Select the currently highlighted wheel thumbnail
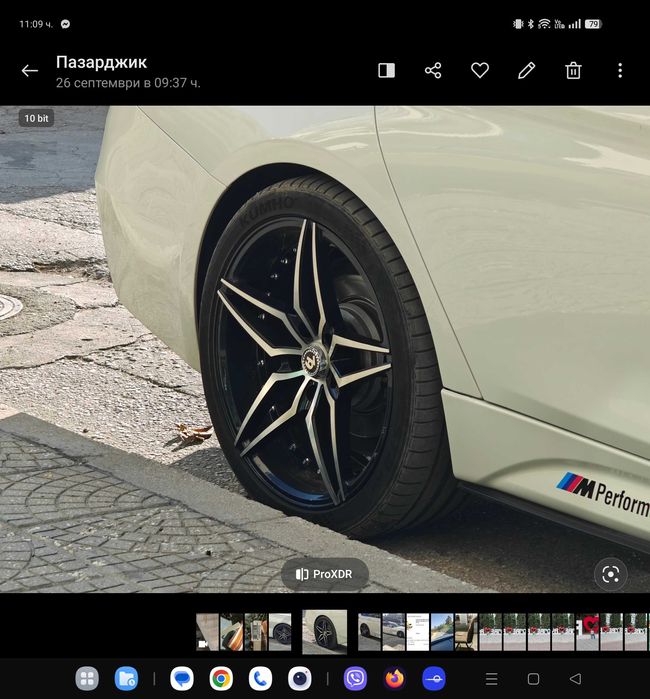The height and width of the screenshot is (699, 650). click(x=324, y=632)
